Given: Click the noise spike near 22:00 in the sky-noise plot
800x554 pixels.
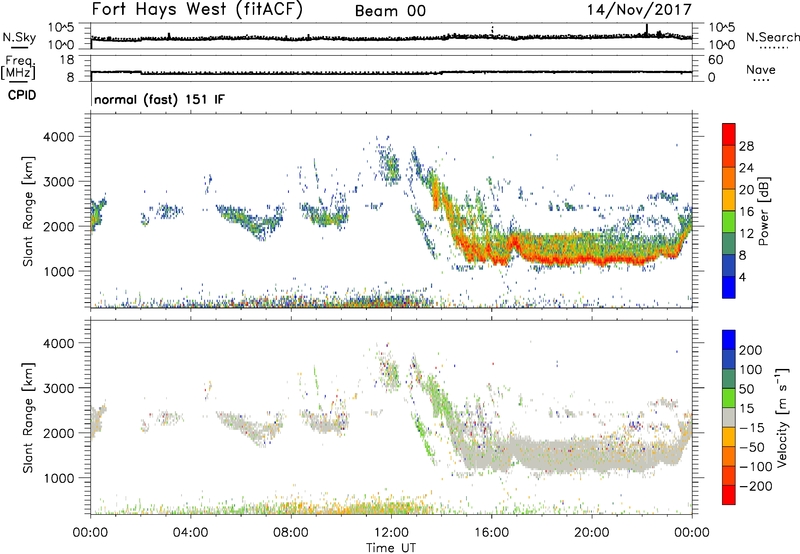Looking at the screenshot, I should coord(647,30).
